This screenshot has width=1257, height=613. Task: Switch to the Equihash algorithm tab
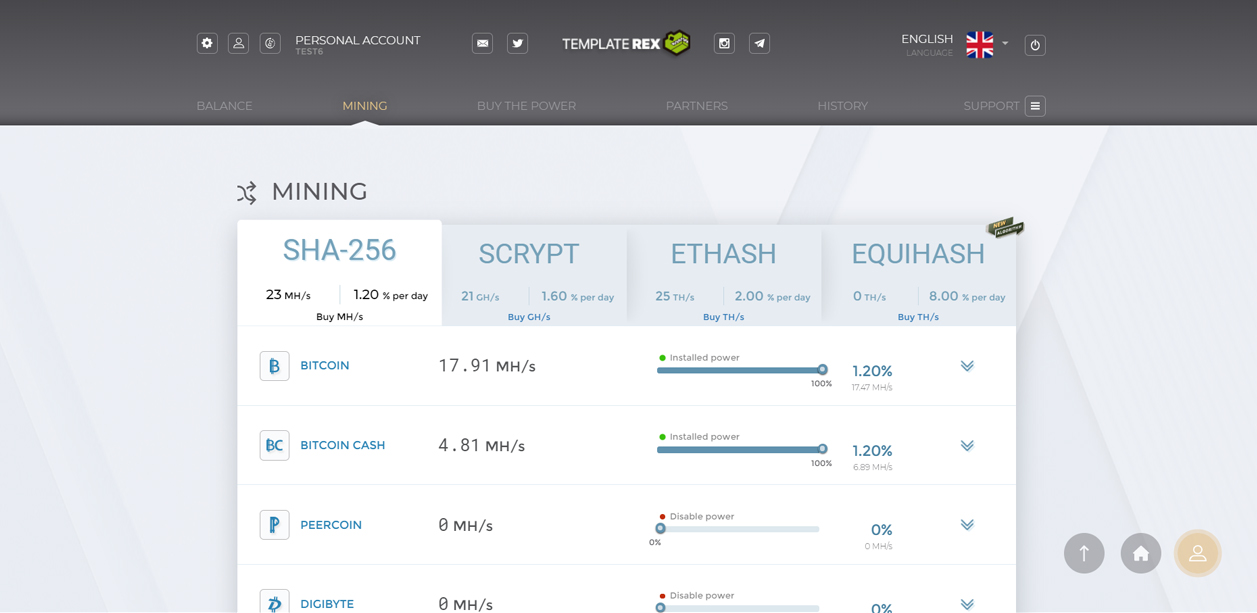918,275
